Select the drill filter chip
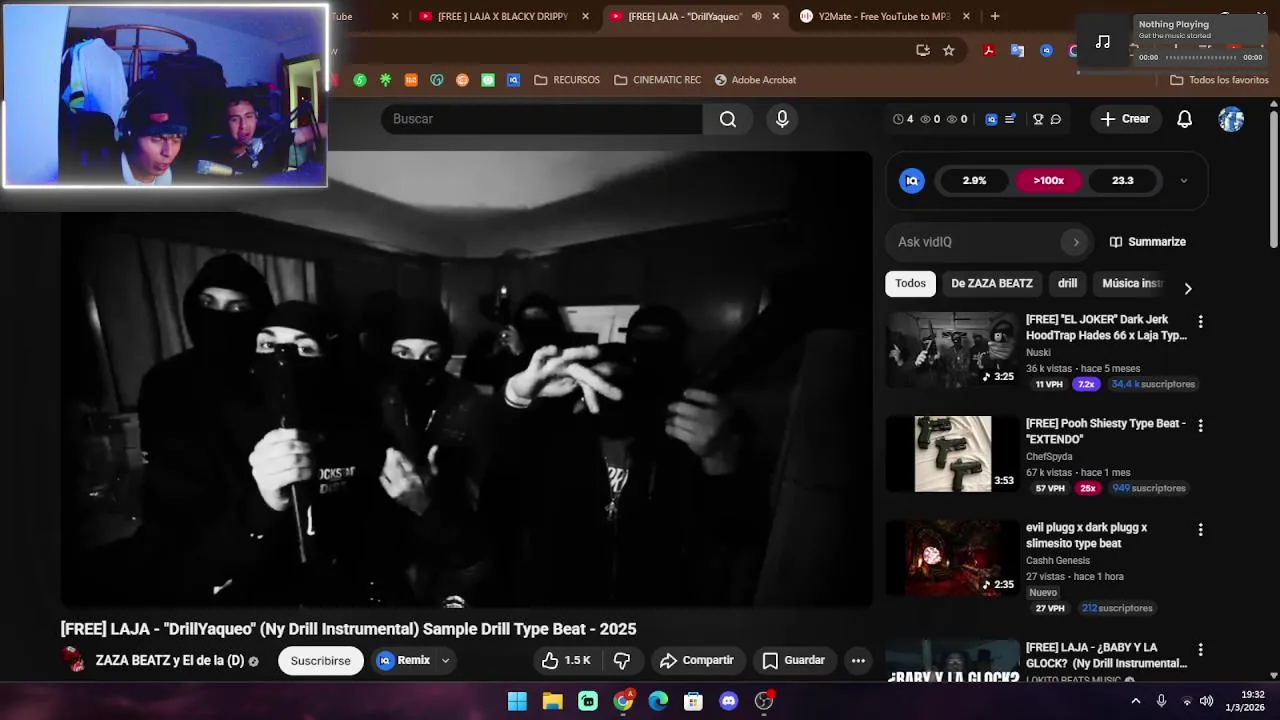This screenshot has height=720, width=1280. (x=1067, y=283)
